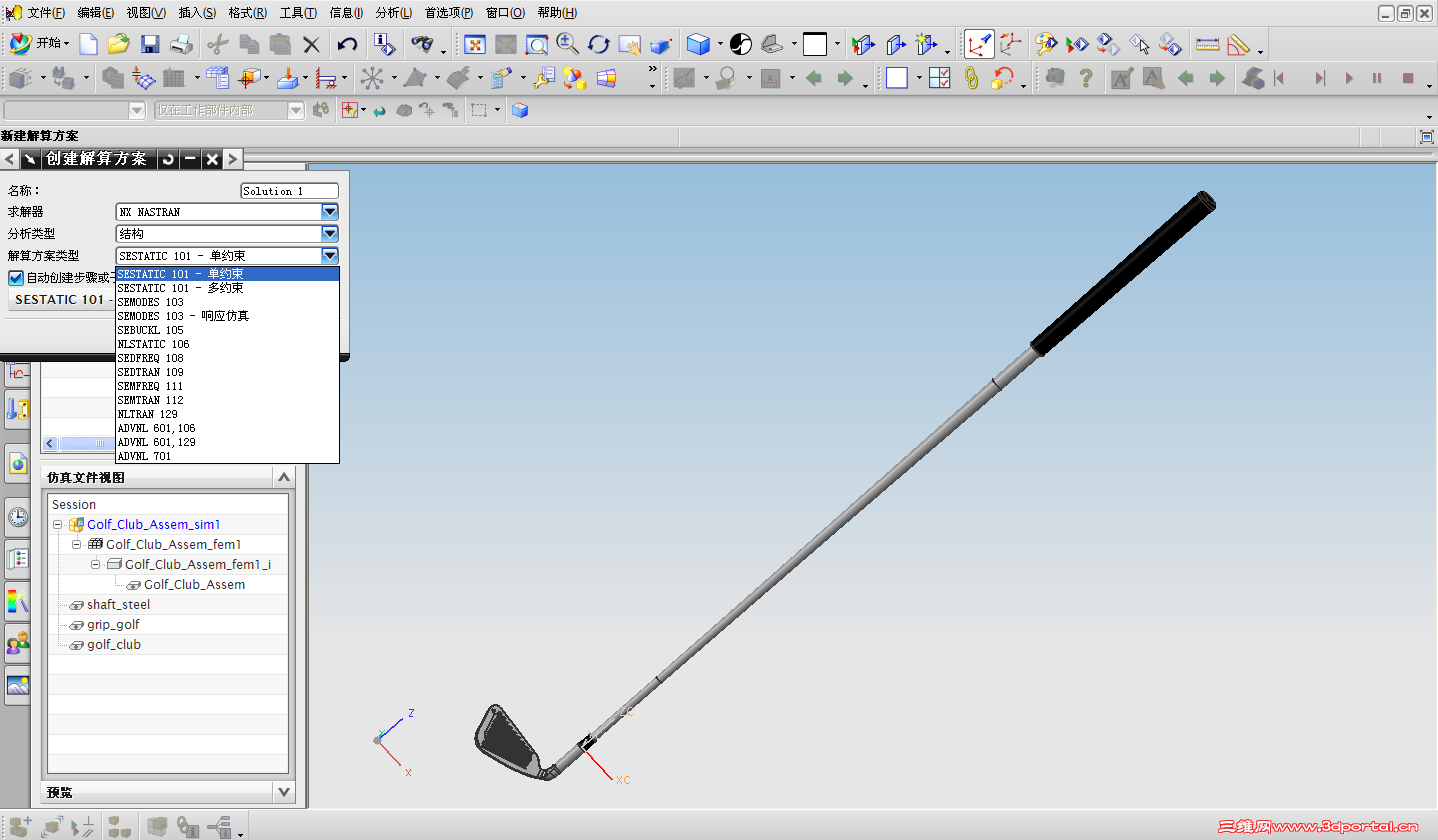
Task: Select the shaft_steel tree item
Action: pyautogui.click(x=118, y=605)
